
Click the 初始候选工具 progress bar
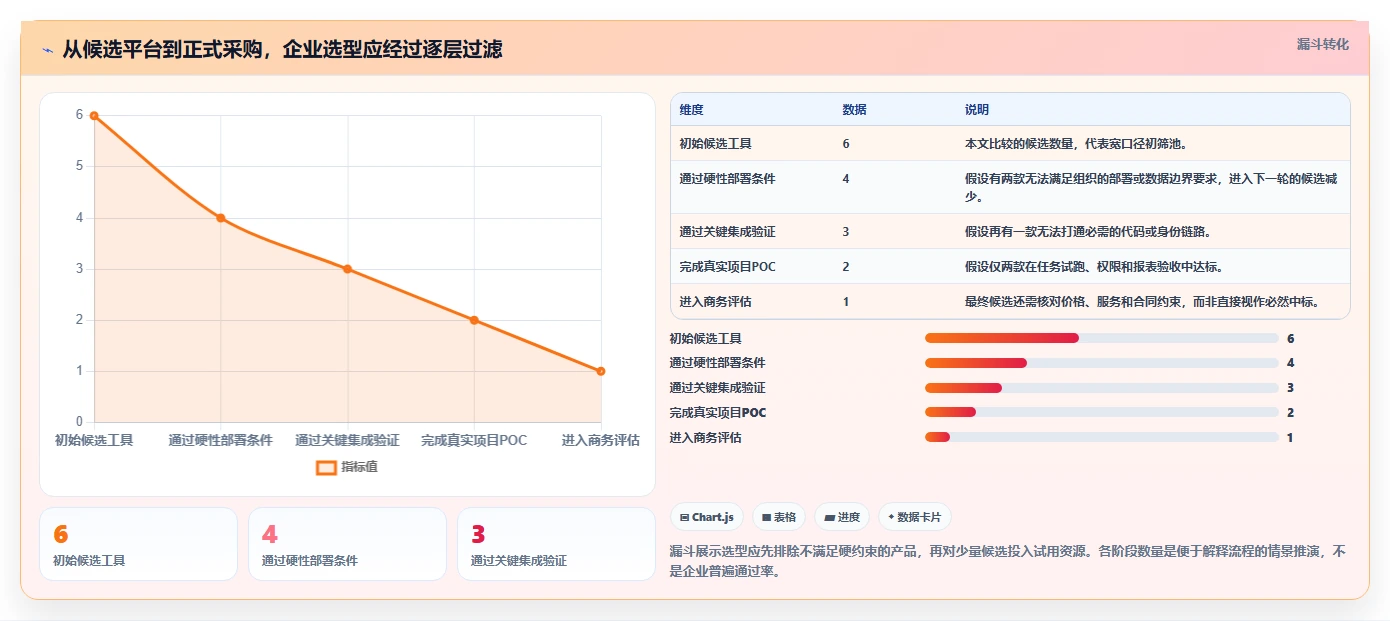[x=1101, y=338]
